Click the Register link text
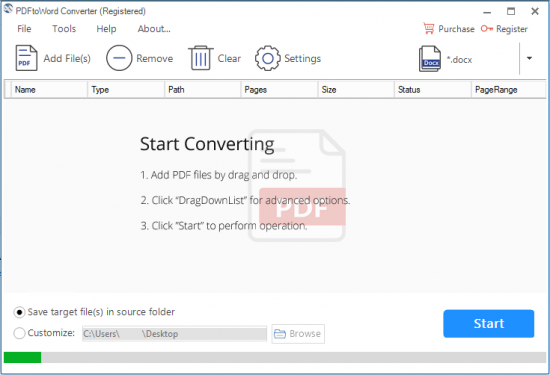The image size is (550, 375). [512, 29]
